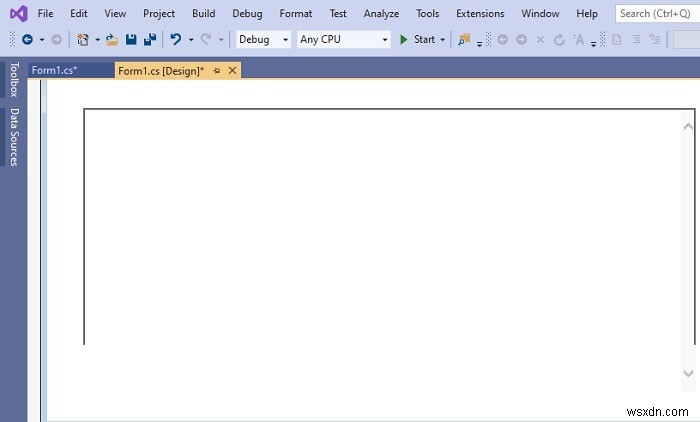Open the Tools menu

tap(428, 14)
